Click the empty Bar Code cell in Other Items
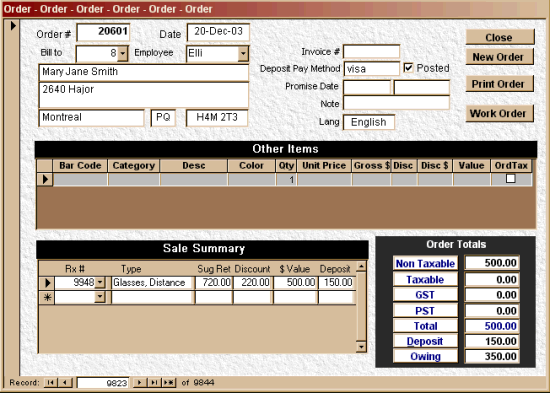The height and width of the screenshot is (393, 550). click(80, 180)
